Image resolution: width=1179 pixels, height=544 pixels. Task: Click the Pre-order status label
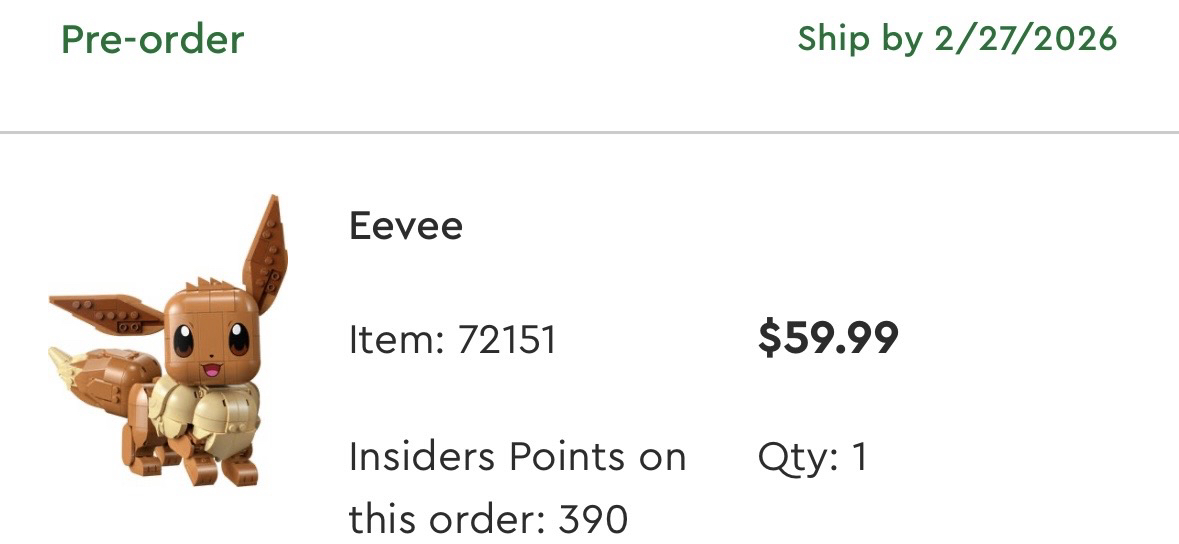pos(152,40)
